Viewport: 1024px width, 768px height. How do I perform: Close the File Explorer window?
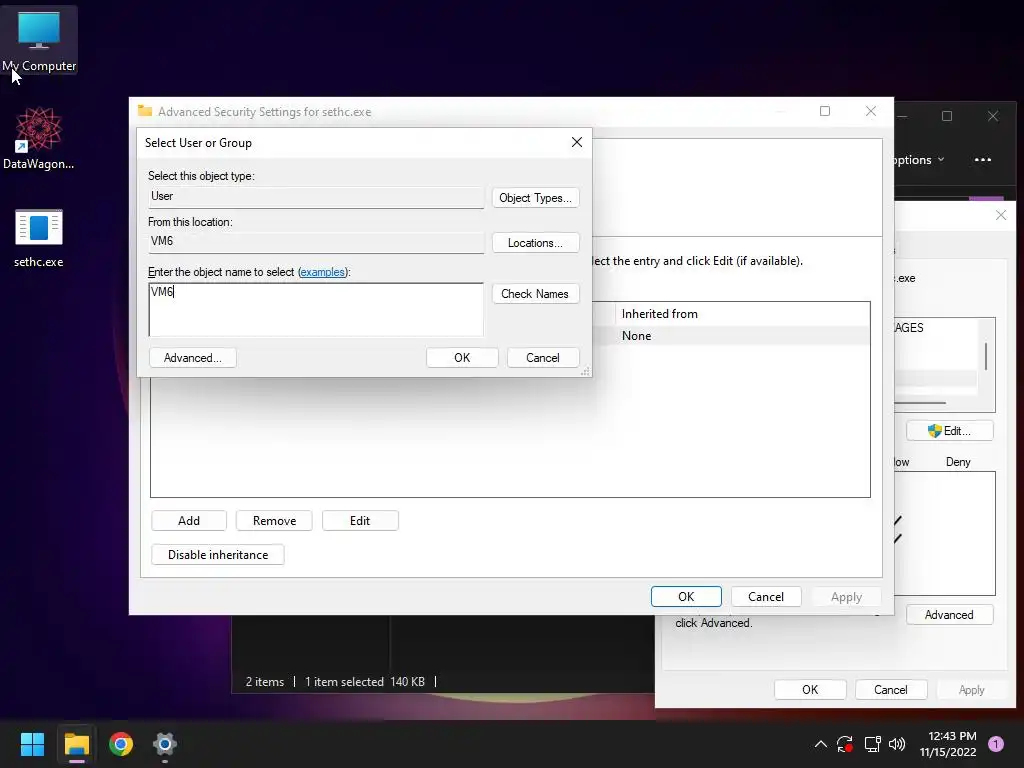click(993, 116)
